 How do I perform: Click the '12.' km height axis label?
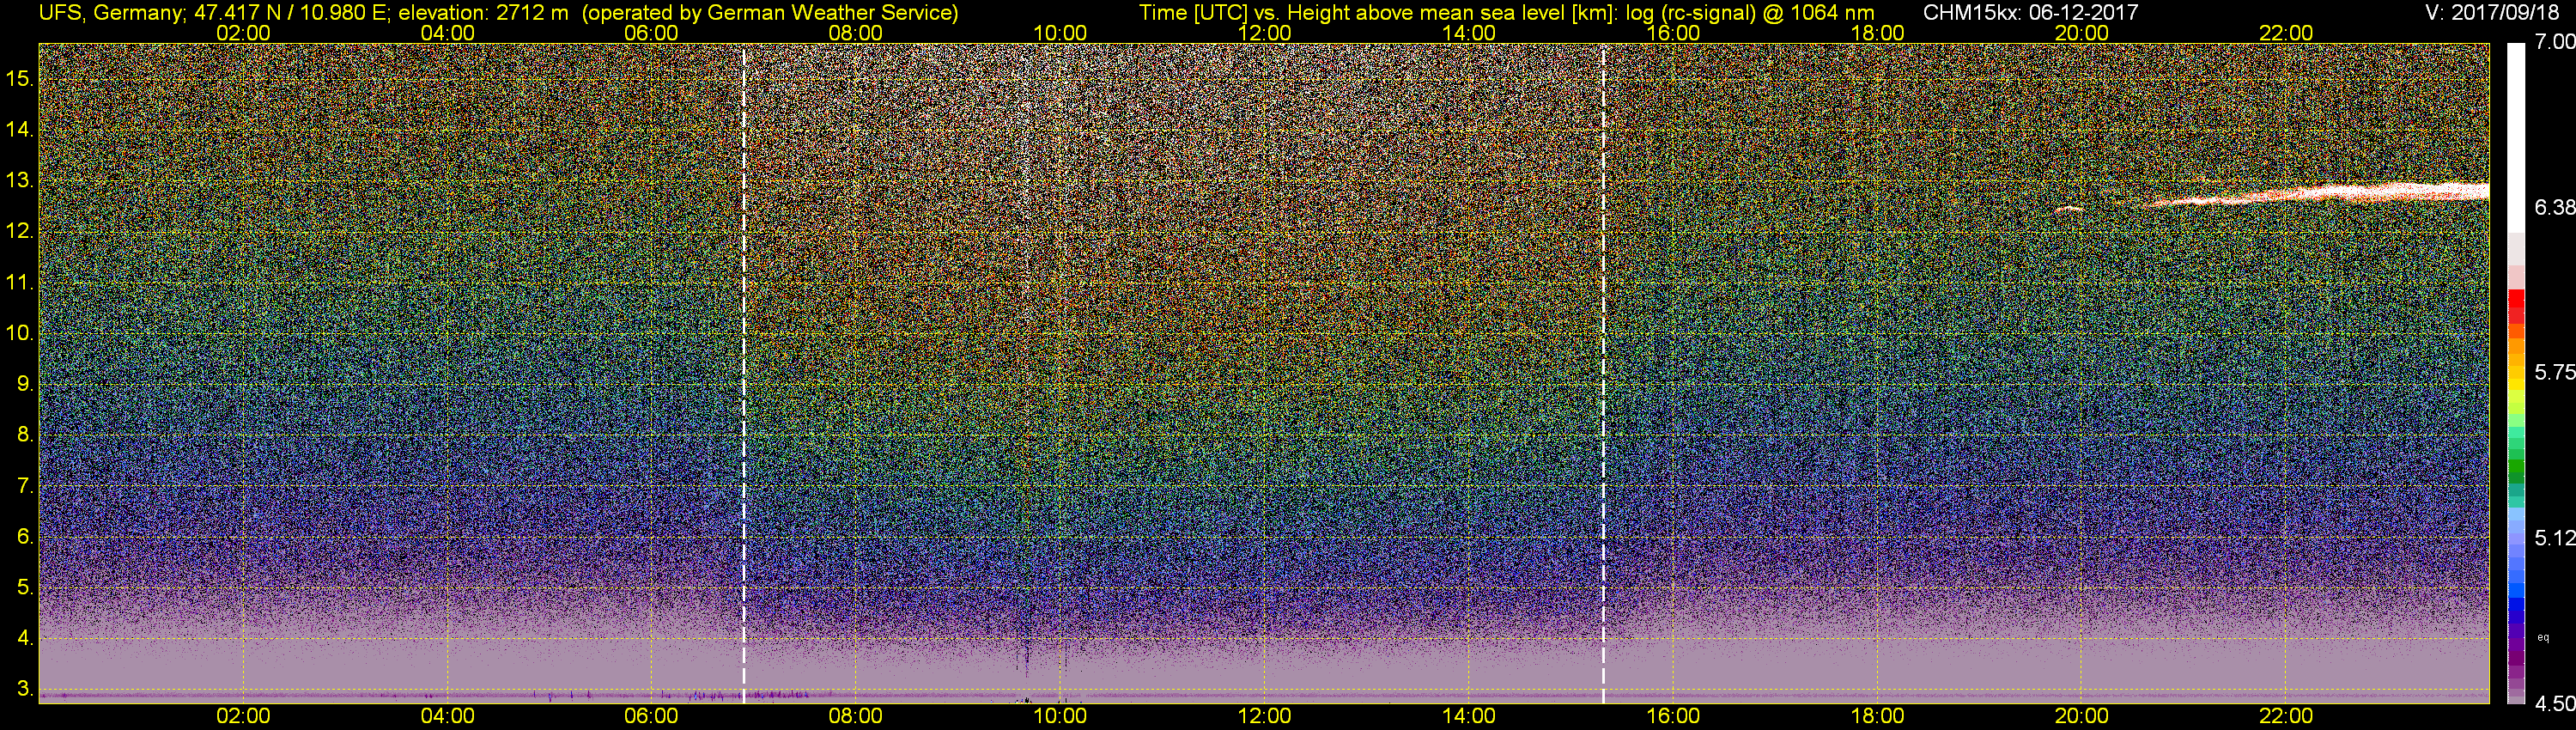(x=20, y=232)
